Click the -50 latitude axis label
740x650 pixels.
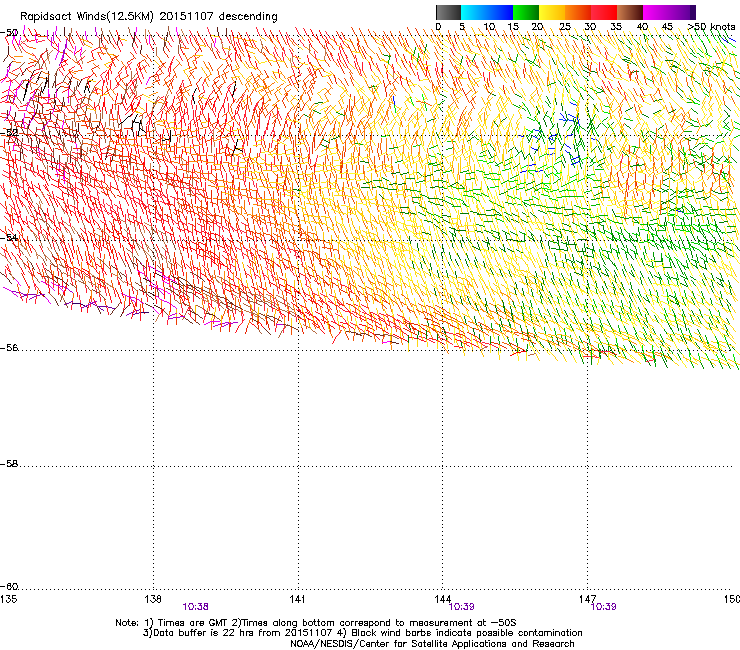click(x=9, y=33)
